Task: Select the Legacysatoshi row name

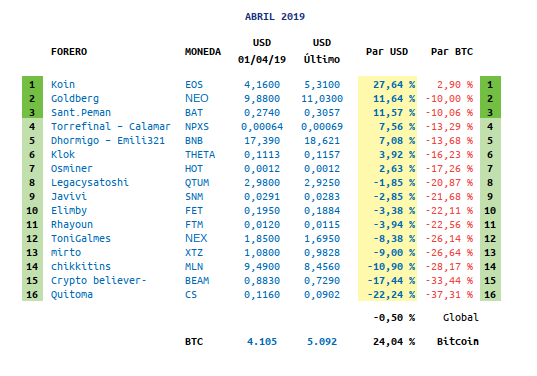Action: click(x=90, y=183)
